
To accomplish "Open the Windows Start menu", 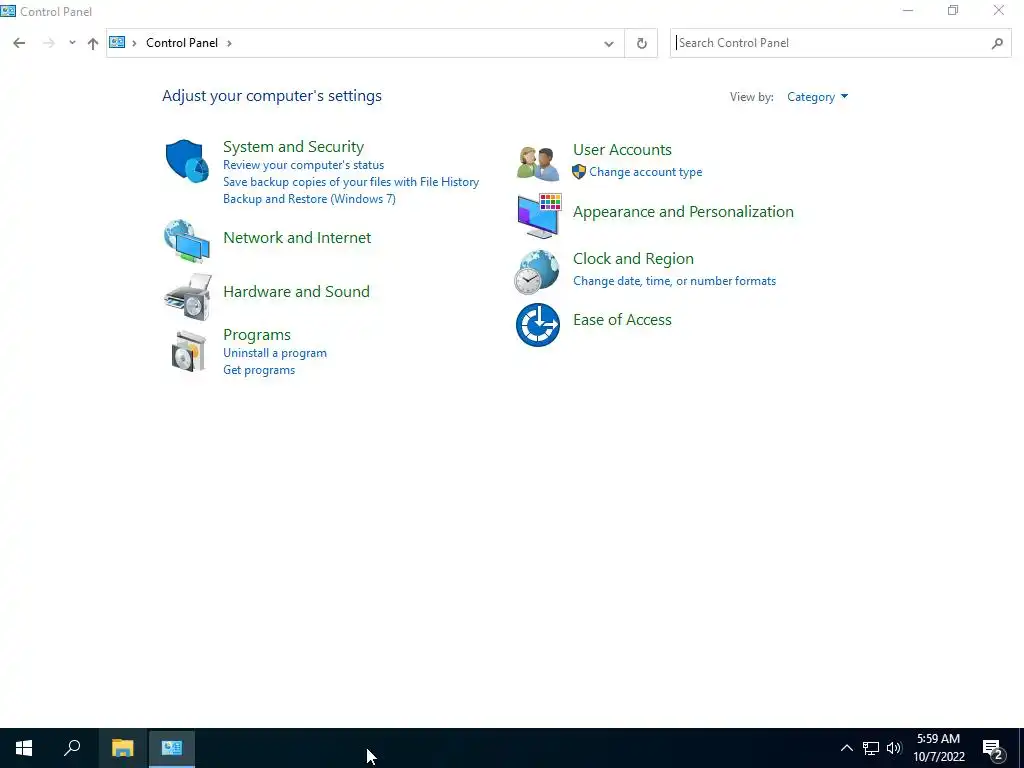I will 24,748.
